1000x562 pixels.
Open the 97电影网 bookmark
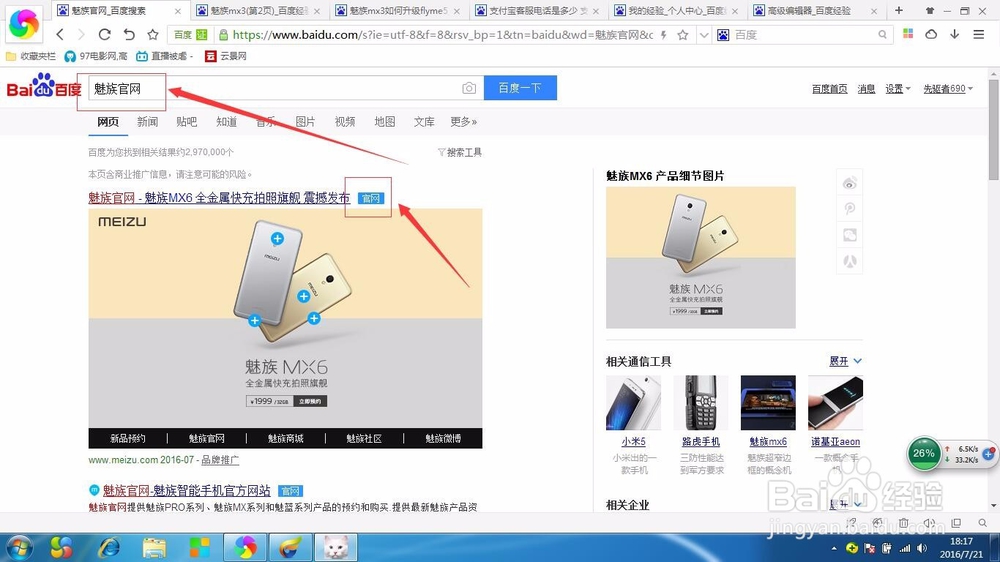(96, 56)
